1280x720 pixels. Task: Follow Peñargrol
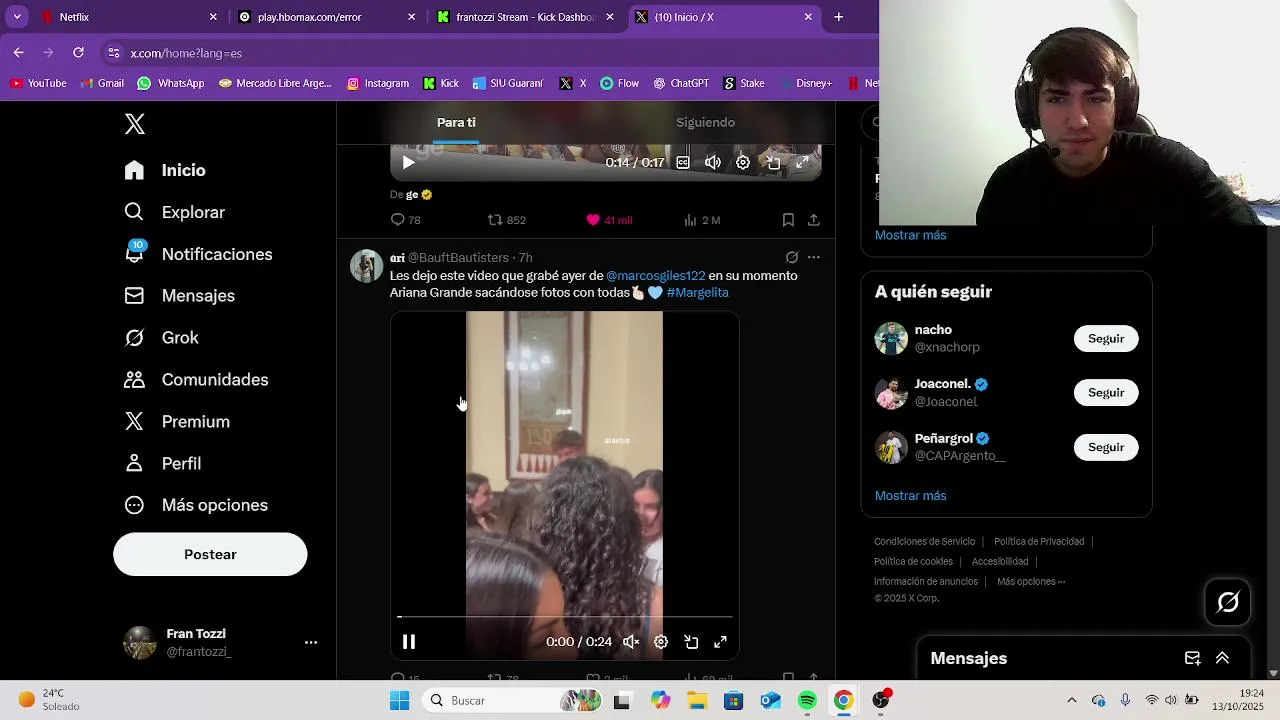pyautogui.click(x=1106, y=447)
